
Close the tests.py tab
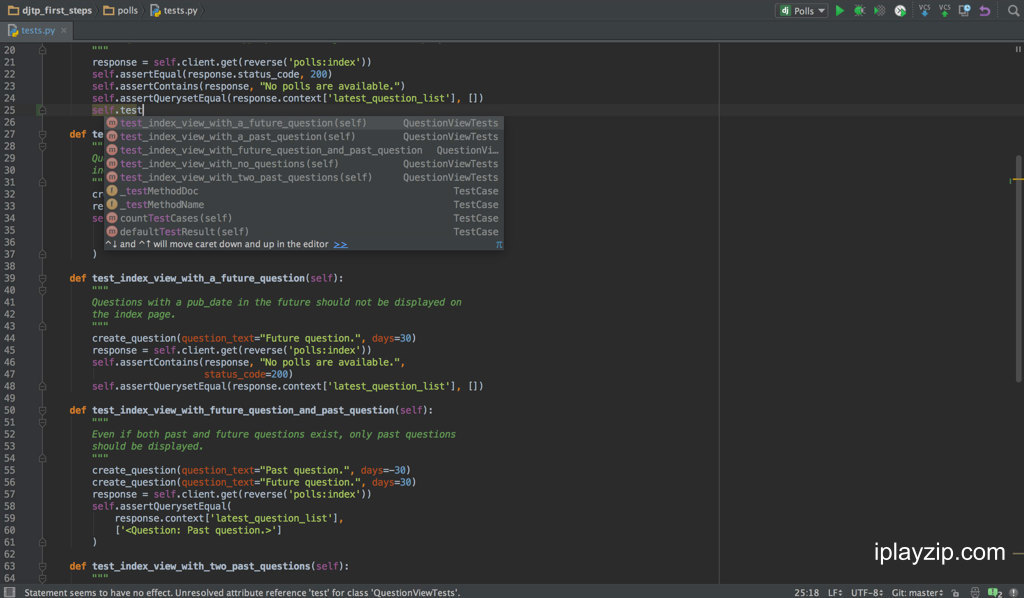coord(63,30)
